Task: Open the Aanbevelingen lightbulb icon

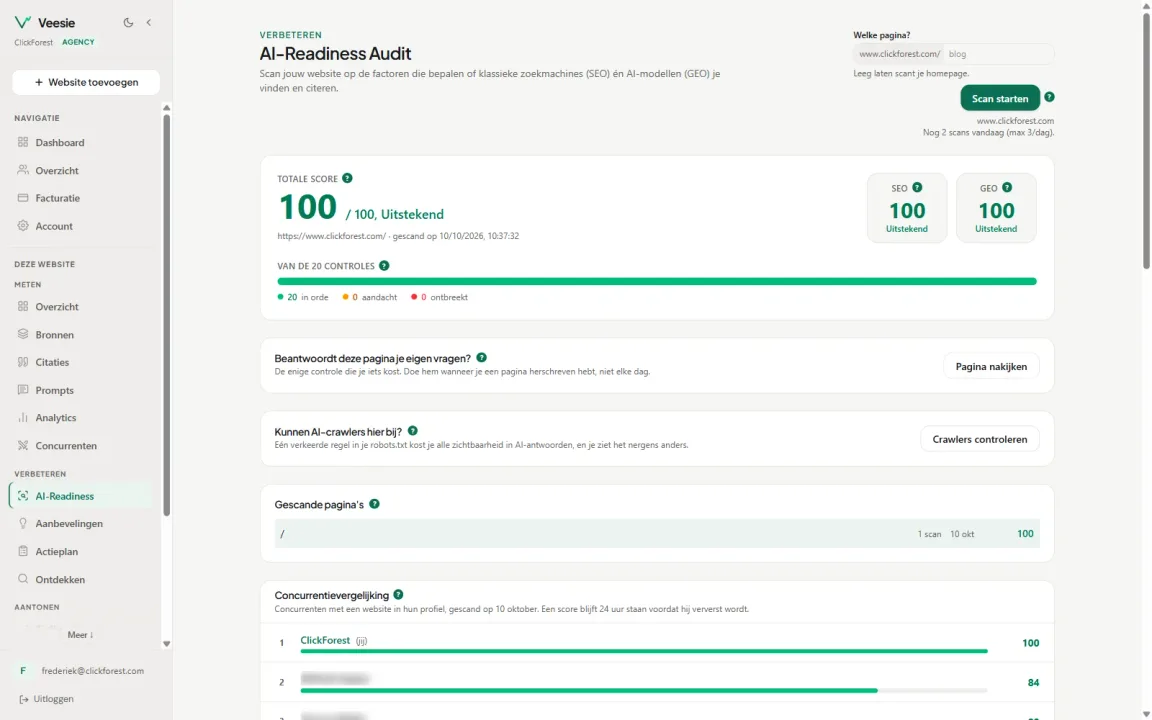Action: pos(23,523)
